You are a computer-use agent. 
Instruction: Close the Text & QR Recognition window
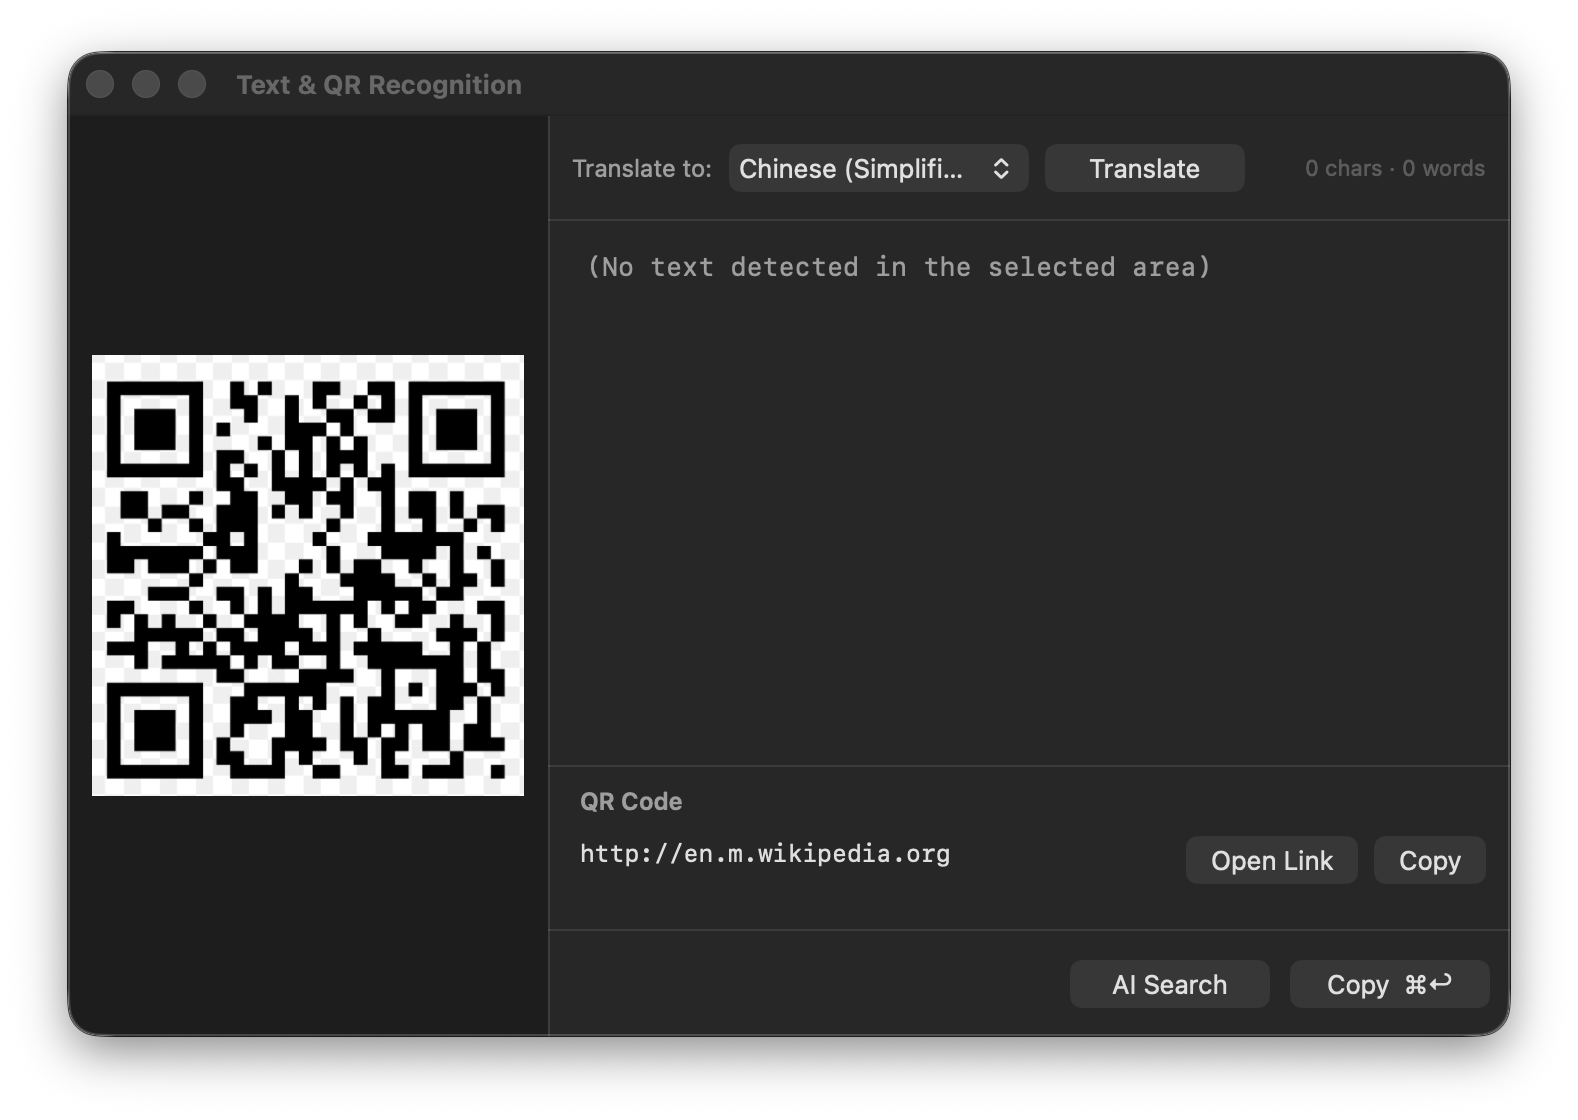click(100, 84)
